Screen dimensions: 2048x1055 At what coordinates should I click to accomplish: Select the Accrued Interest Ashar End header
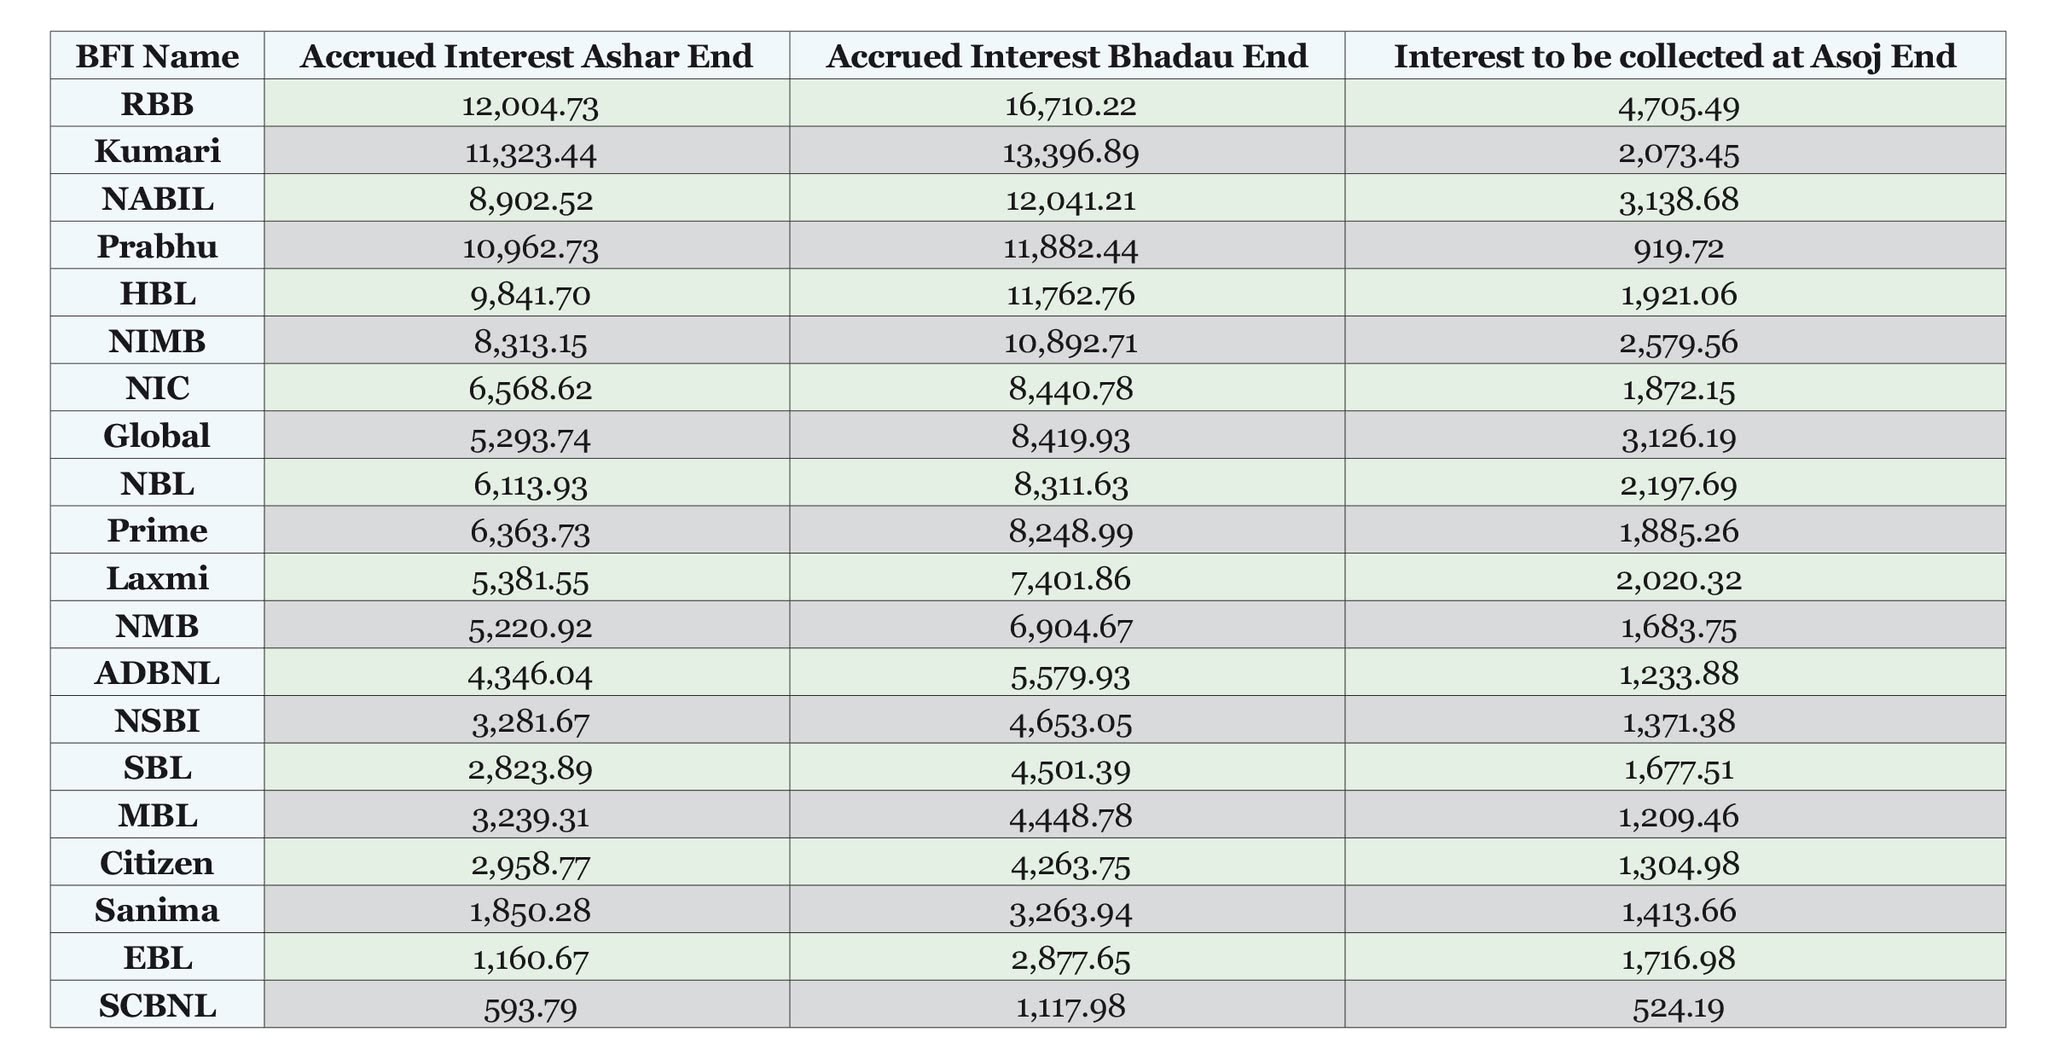tap(526, 56)
